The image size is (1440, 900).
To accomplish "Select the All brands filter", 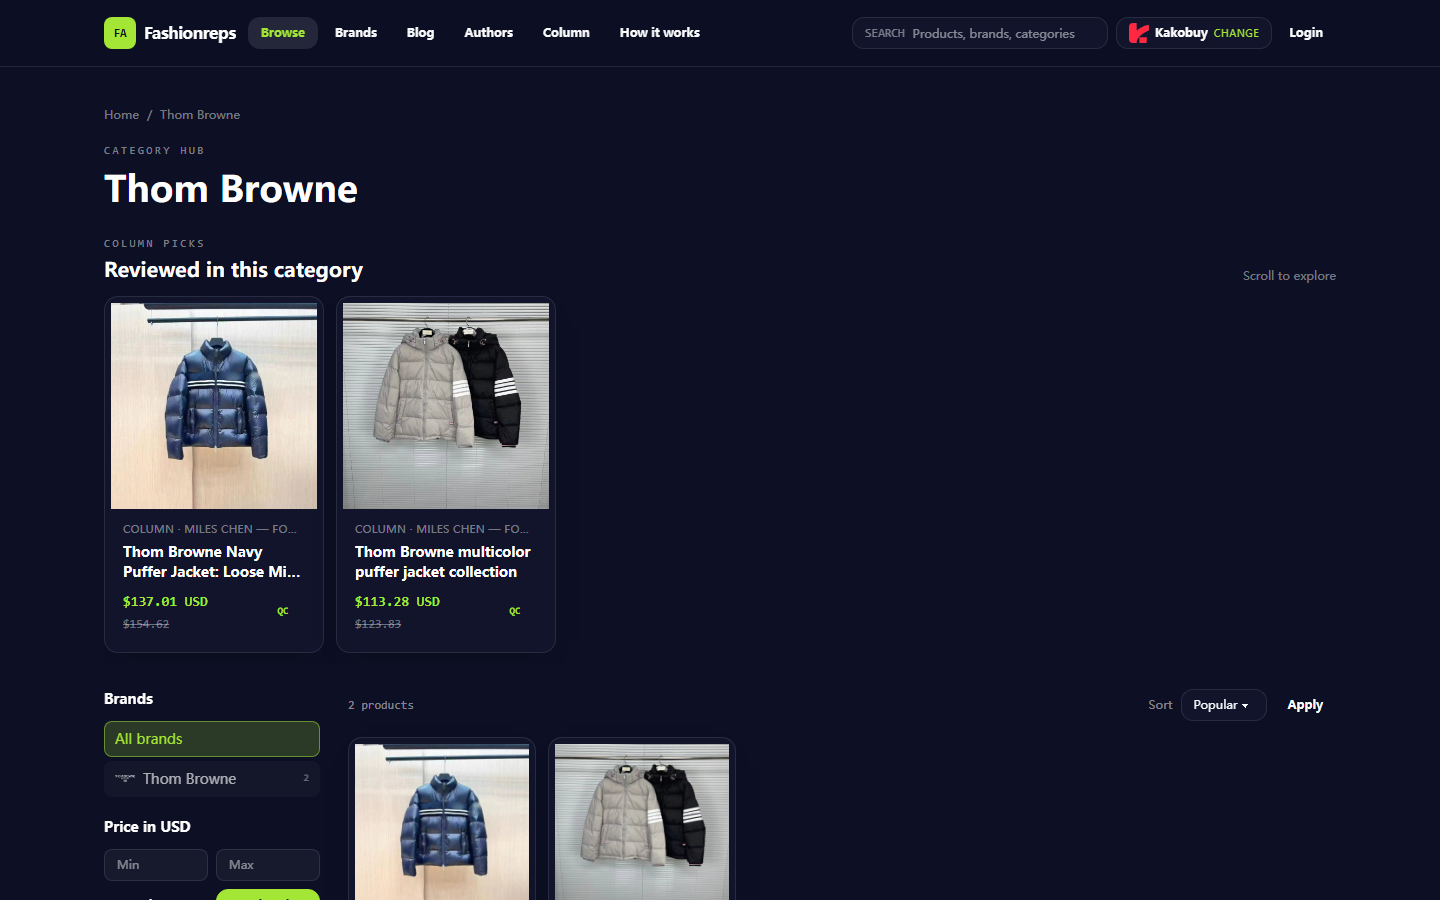I will point(212,739).
